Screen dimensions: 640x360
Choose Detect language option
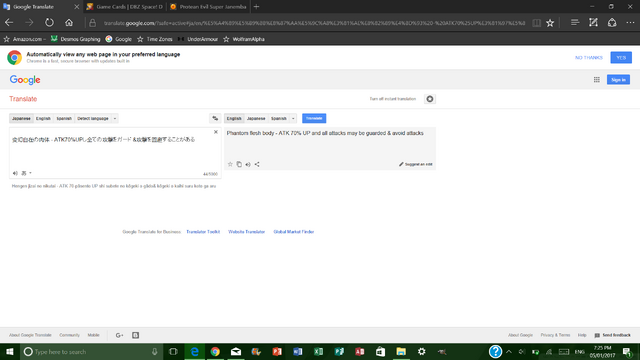click(93, 118)
